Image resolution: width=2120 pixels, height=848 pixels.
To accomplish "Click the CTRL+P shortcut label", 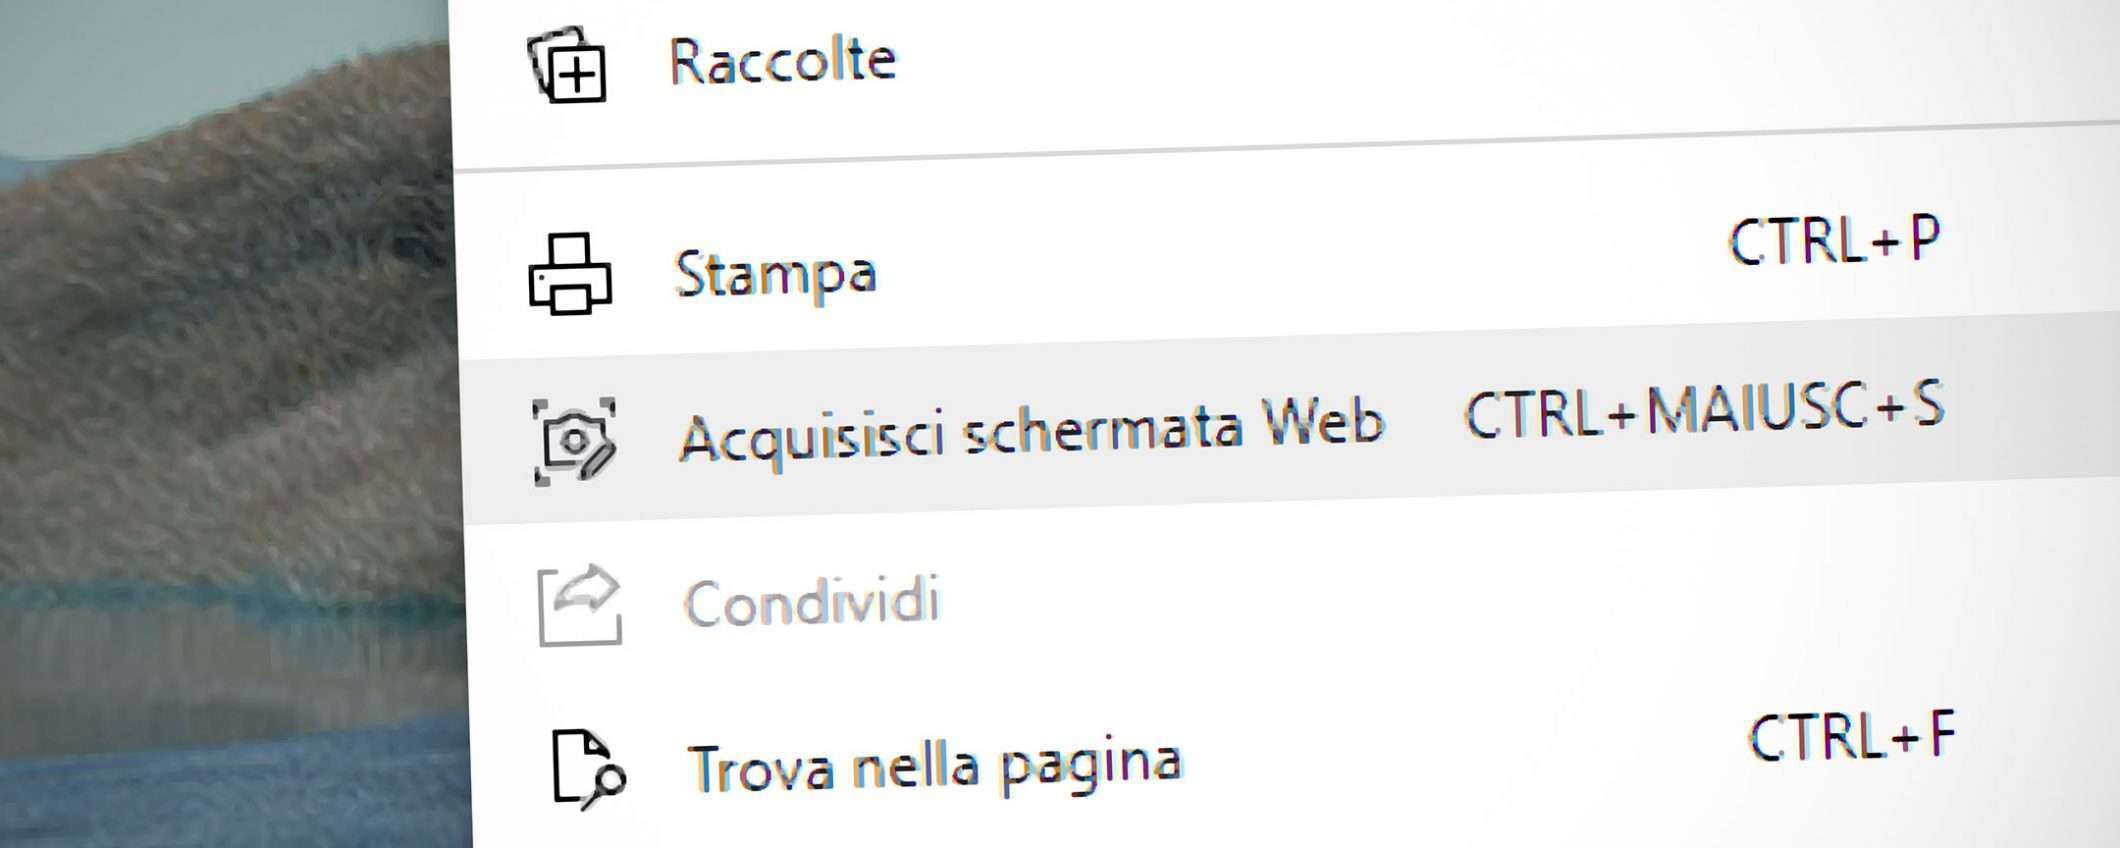I will (1834, 241).
